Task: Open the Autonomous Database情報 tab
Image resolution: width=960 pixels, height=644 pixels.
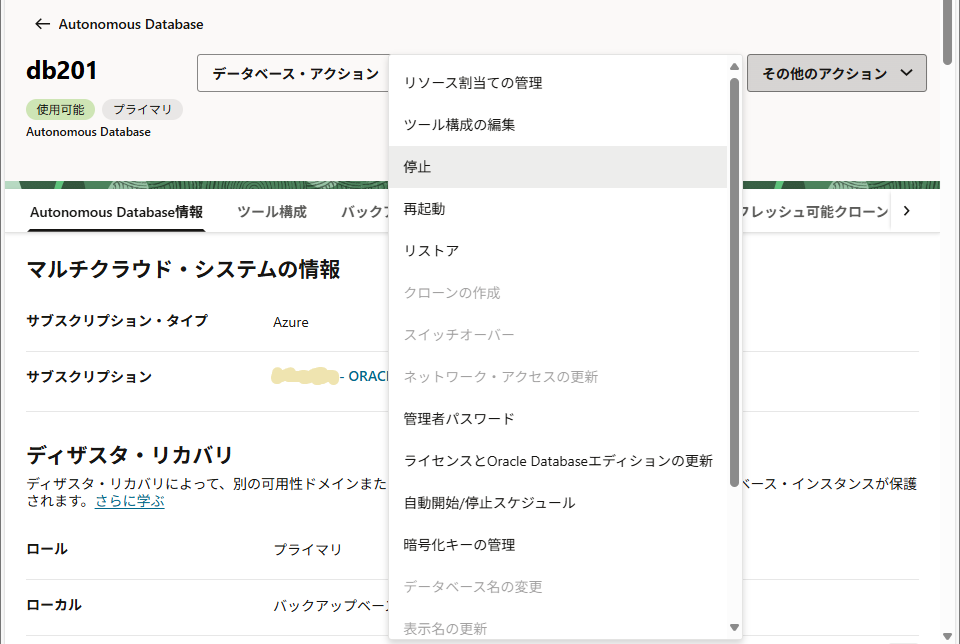Action: (x=116, y=212)
